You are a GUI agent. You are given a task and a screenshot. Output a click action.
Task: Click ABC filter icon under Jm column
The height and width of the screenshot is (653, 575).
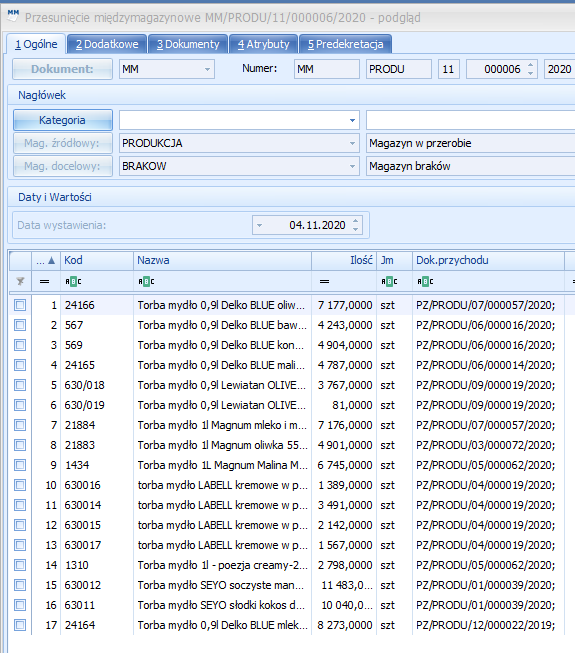(x=389, y=282)
